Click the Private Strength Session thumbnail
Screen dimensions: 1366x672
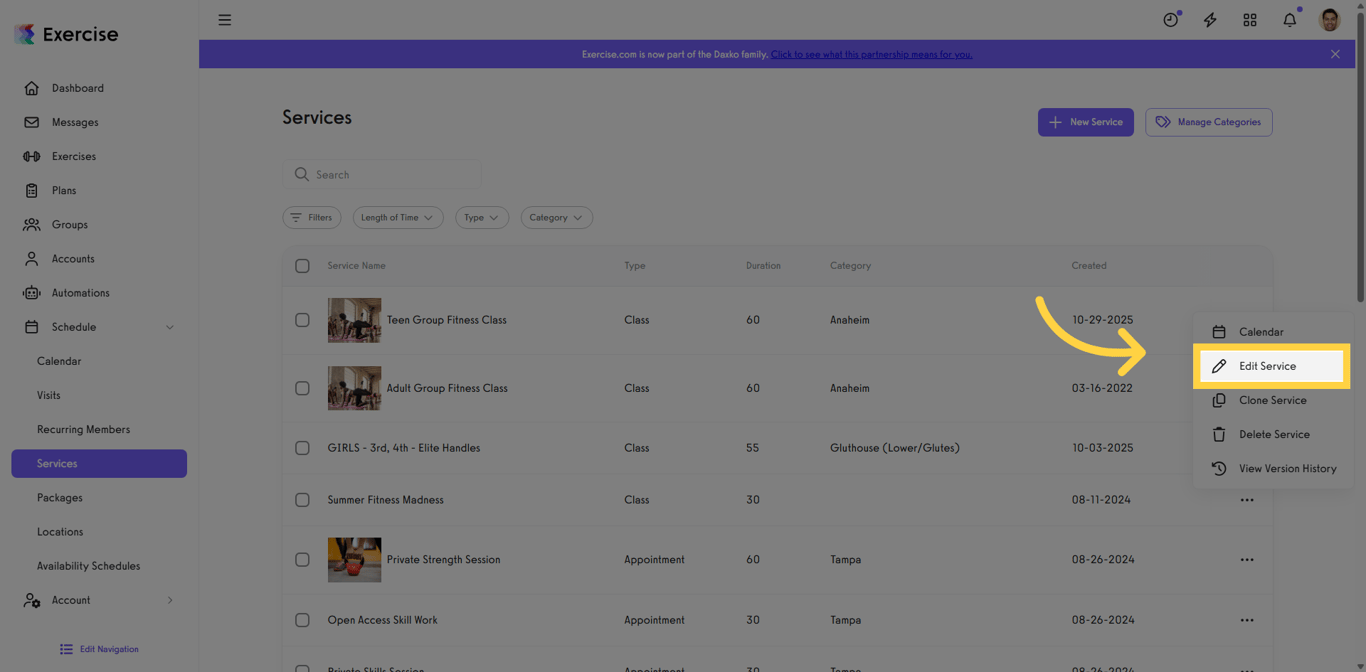click(354, 560)
